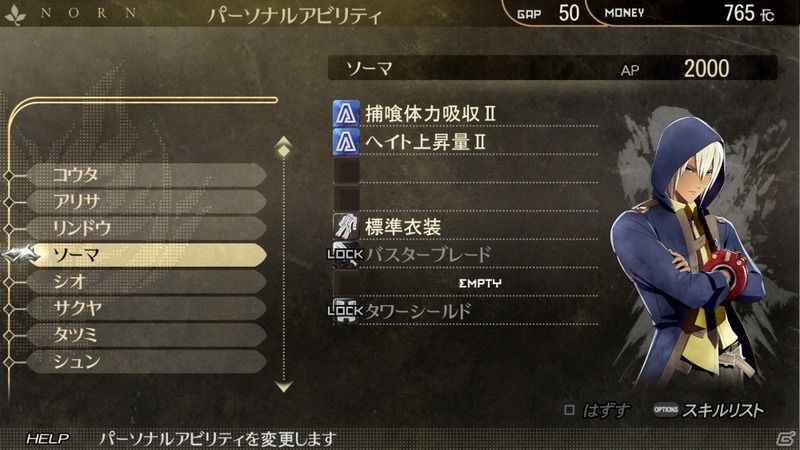Select リンドウ from the character list
Image resolution: width=800 pixels, height=450 pixels.
147,228
